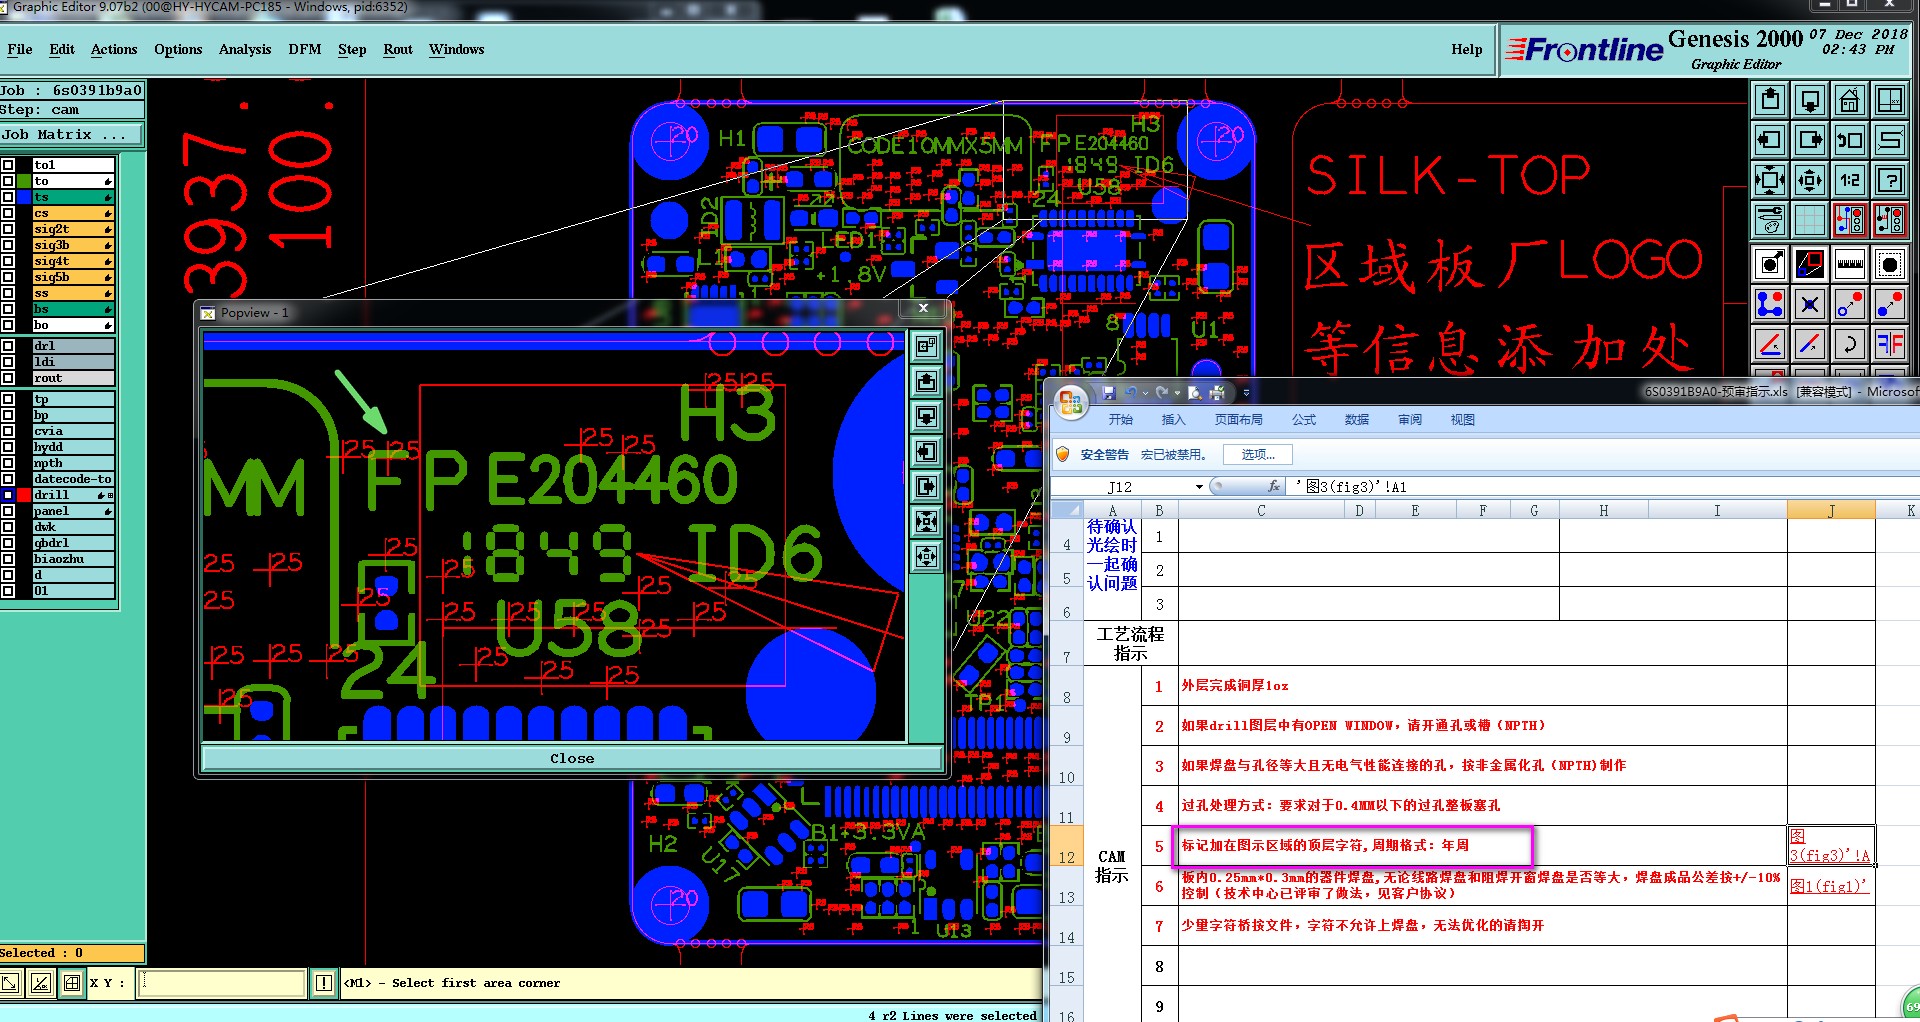The image size is (1920, 1022).
Task: Click the X Y coordinate input field
Action: (x=221, y=983)
